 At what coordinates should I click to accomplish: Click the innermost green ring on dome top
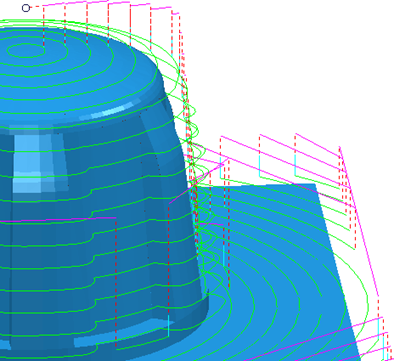click(x=25, y=51)
